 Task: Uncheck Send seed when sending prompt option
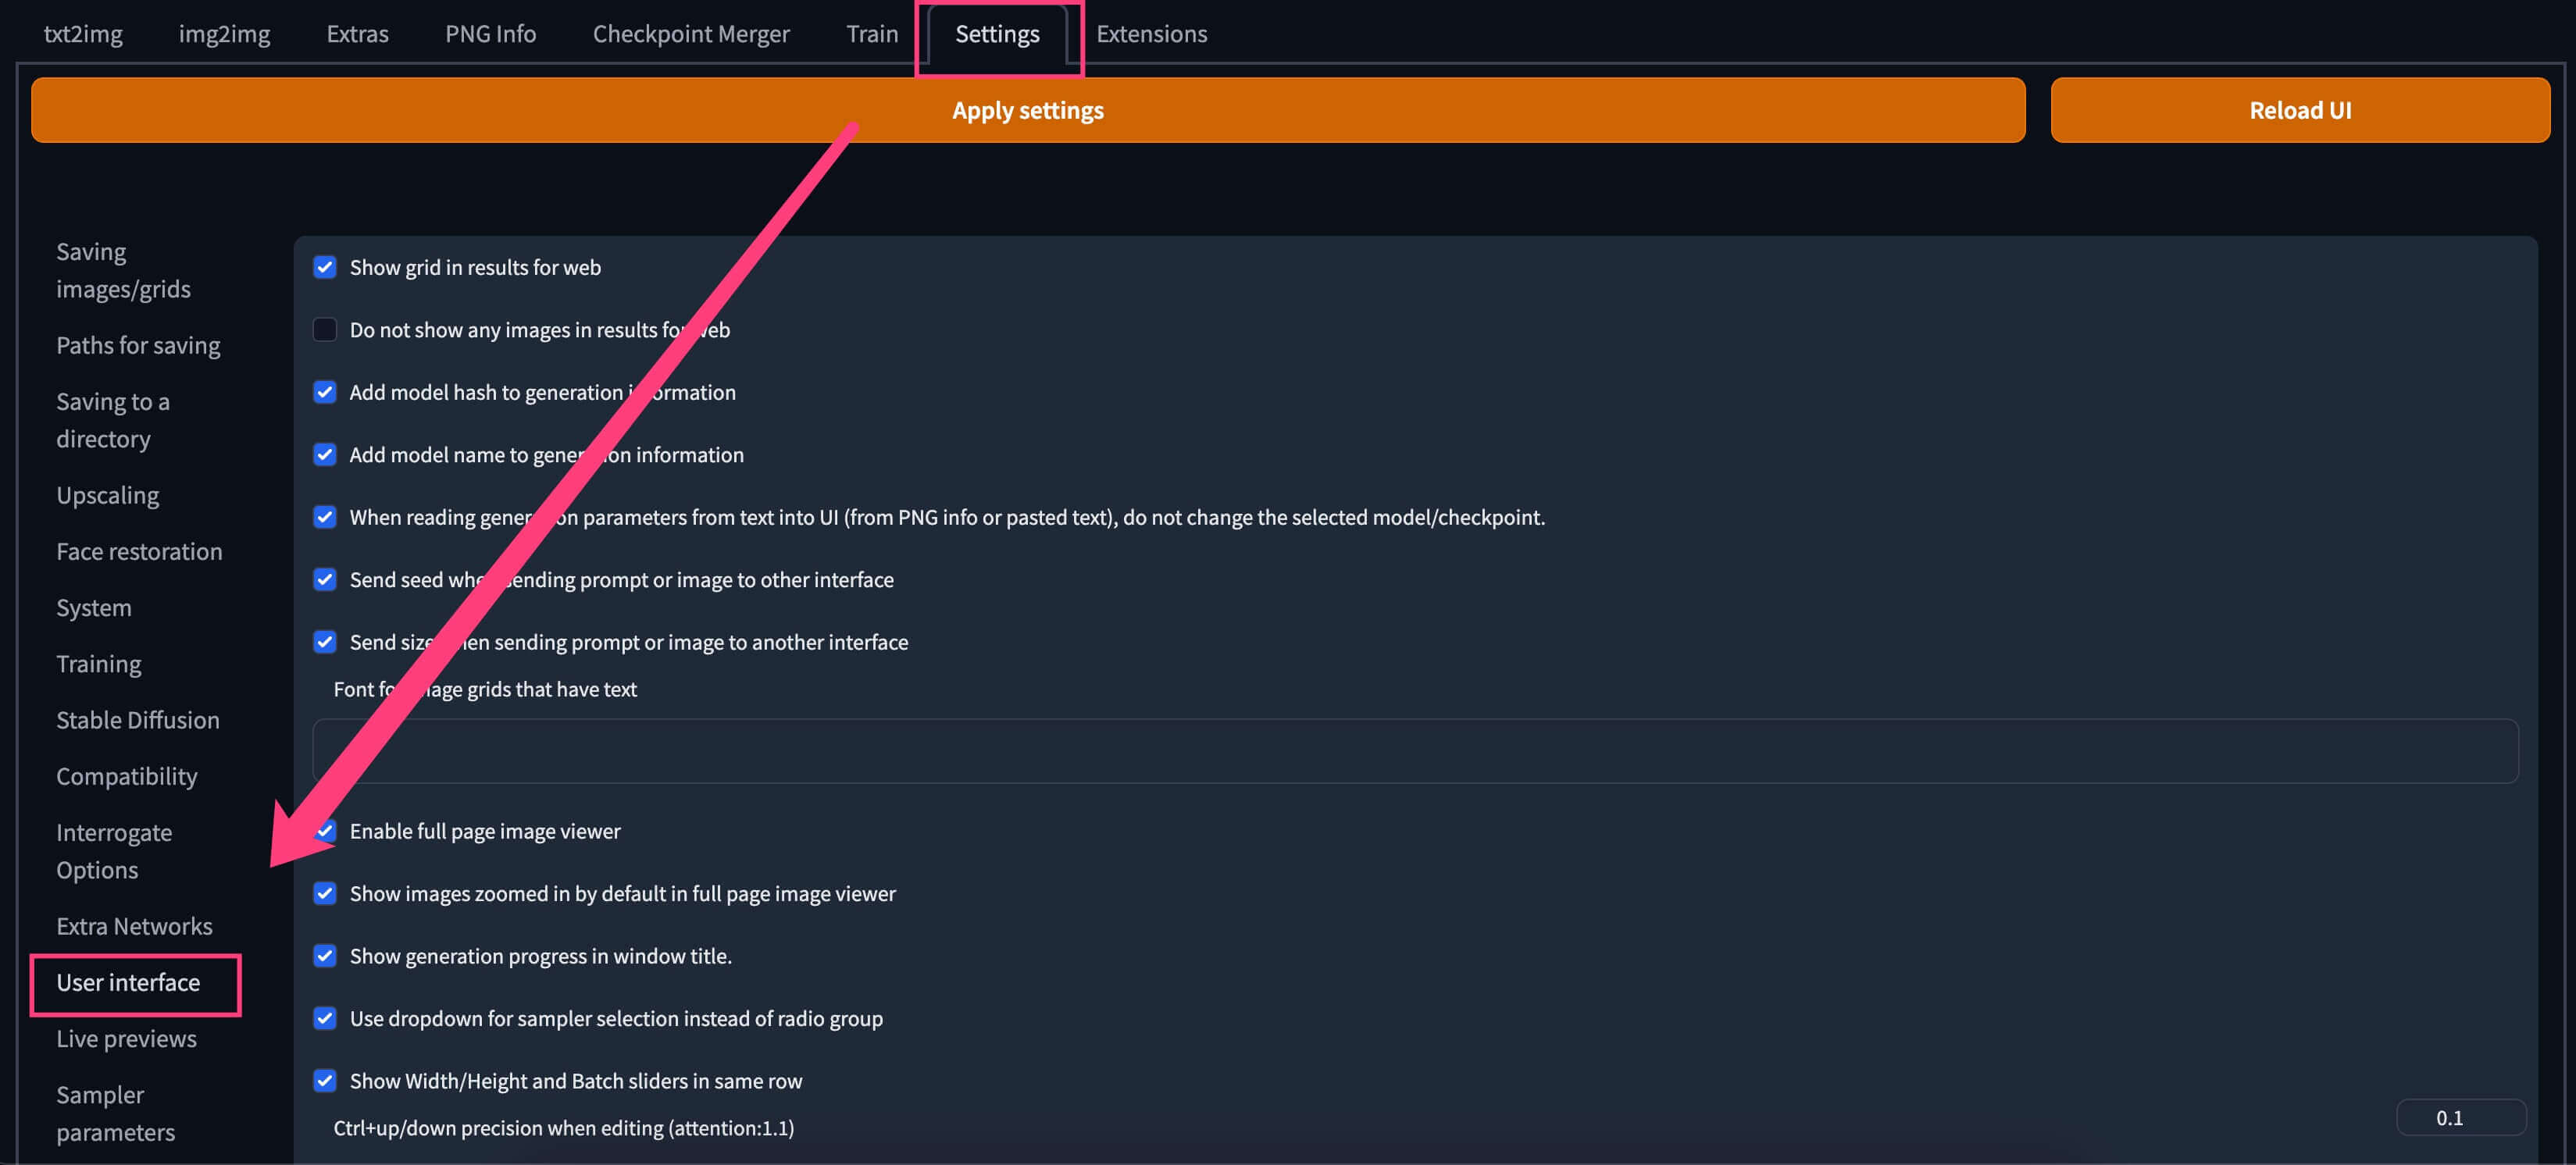(x=324, y=580)
